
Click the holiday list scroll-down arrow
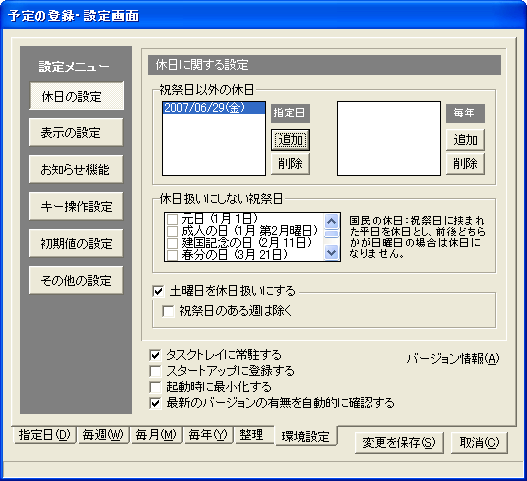[332, 252]
